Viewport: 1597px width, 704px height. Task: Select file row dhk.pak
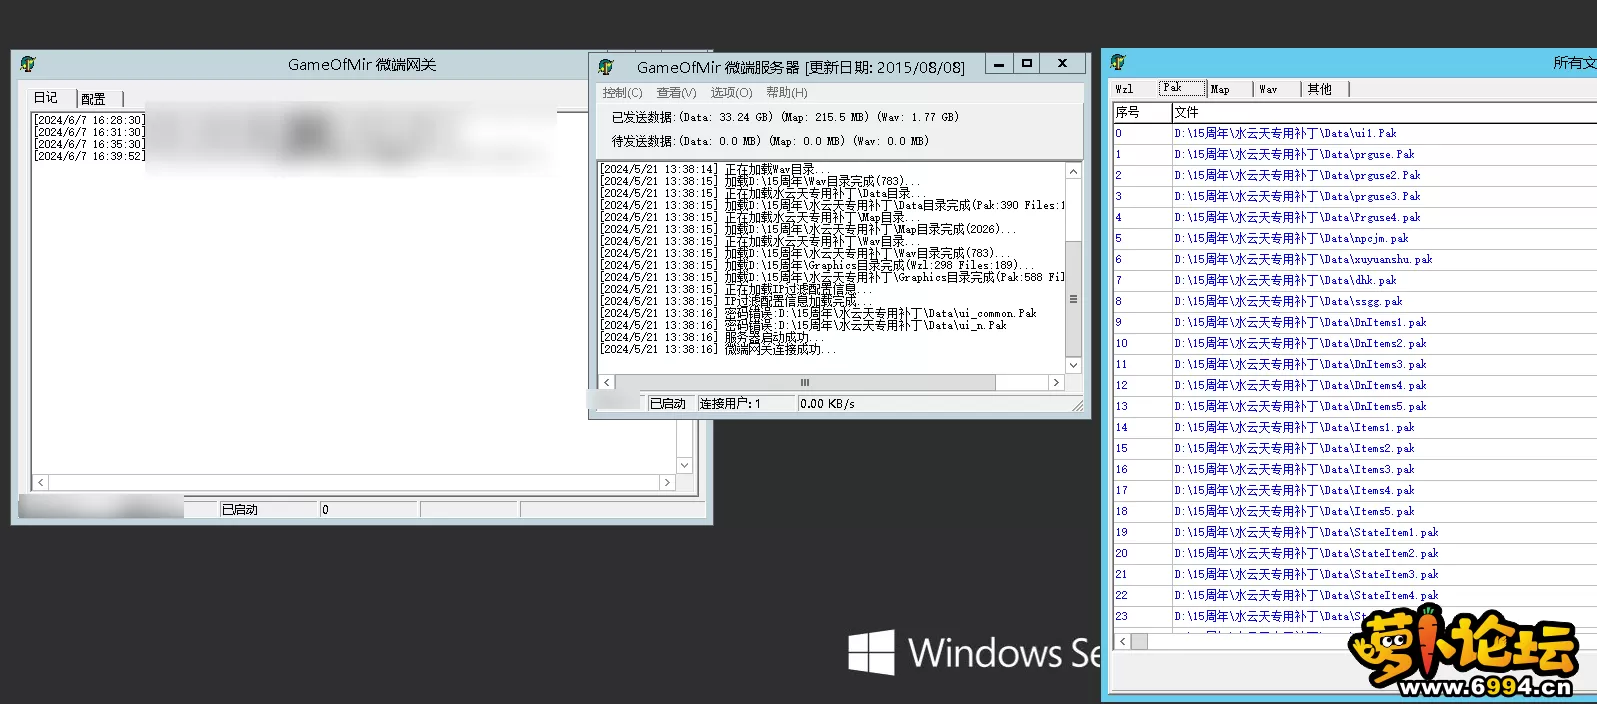point(1355,280)
